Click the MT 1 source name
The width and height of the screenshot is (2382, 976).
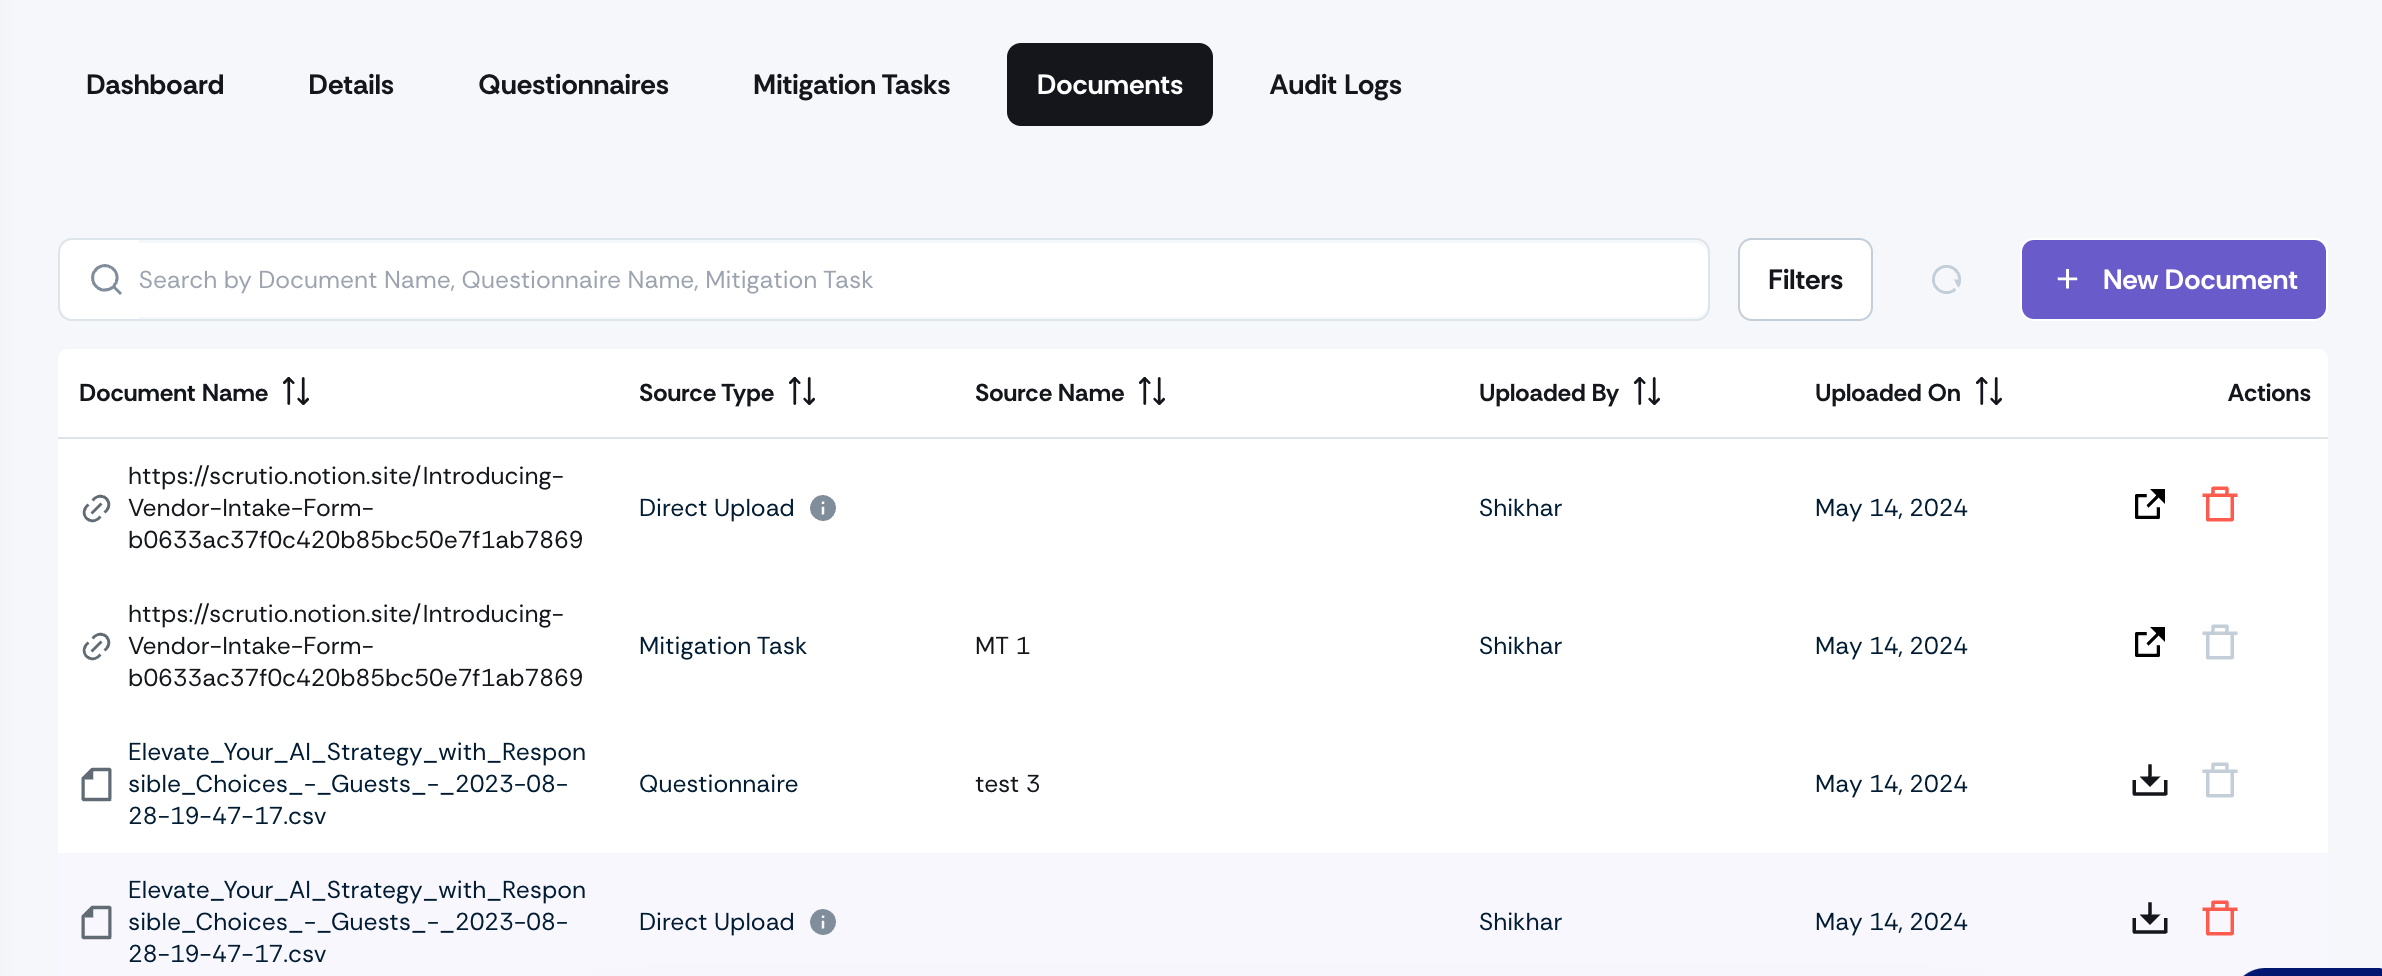[x=1002, y=646]
